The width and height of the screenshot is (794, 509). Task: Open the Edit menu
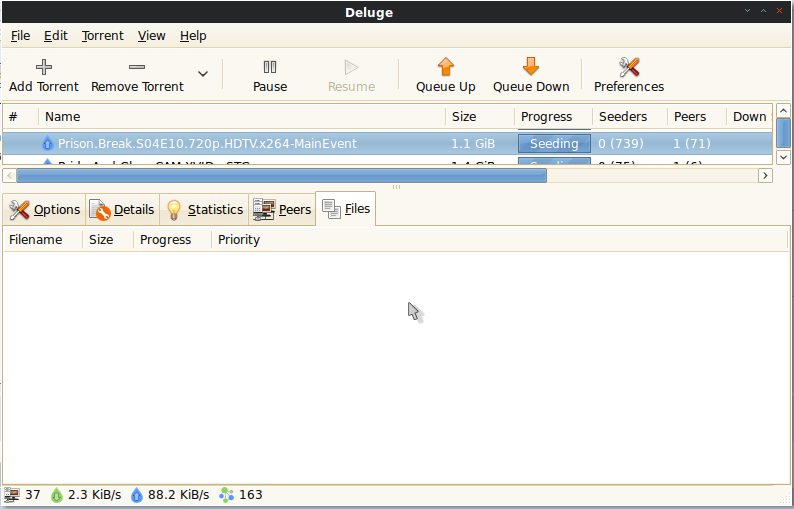click(56, 36)
